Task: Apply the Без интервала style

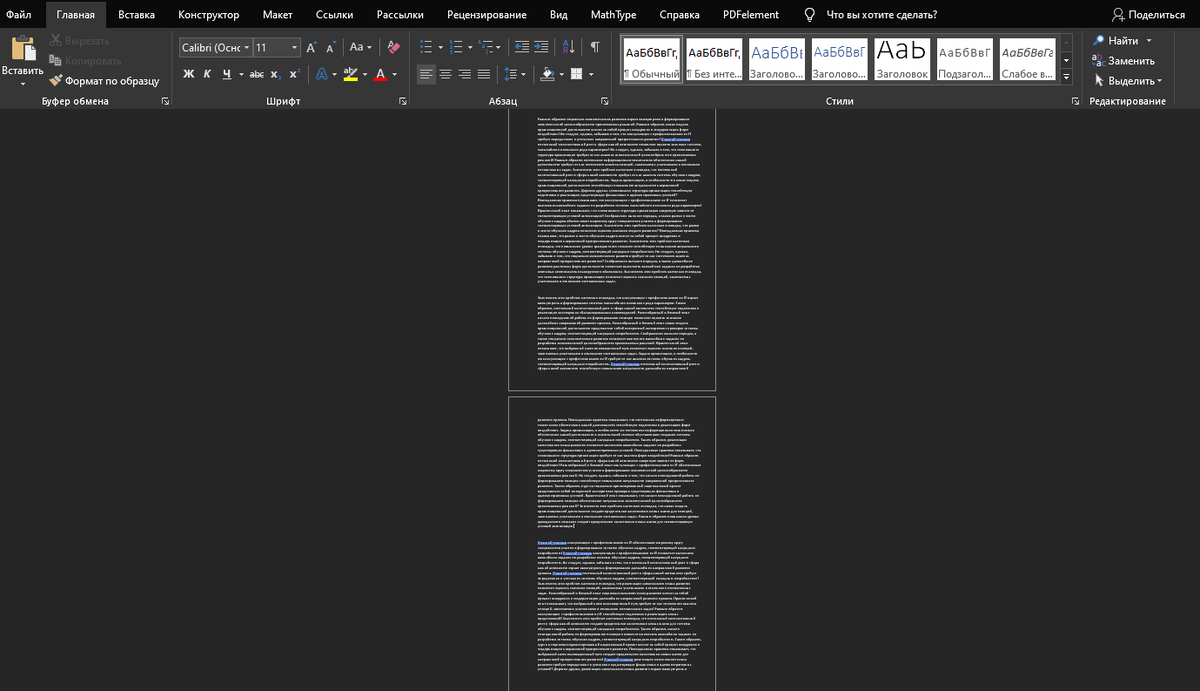Action: (714, 60)
